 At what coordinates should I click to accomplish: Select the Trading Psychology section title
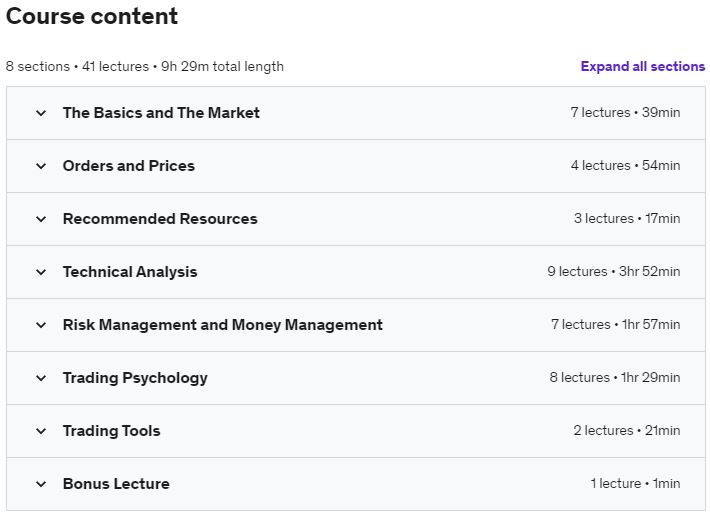135,378
